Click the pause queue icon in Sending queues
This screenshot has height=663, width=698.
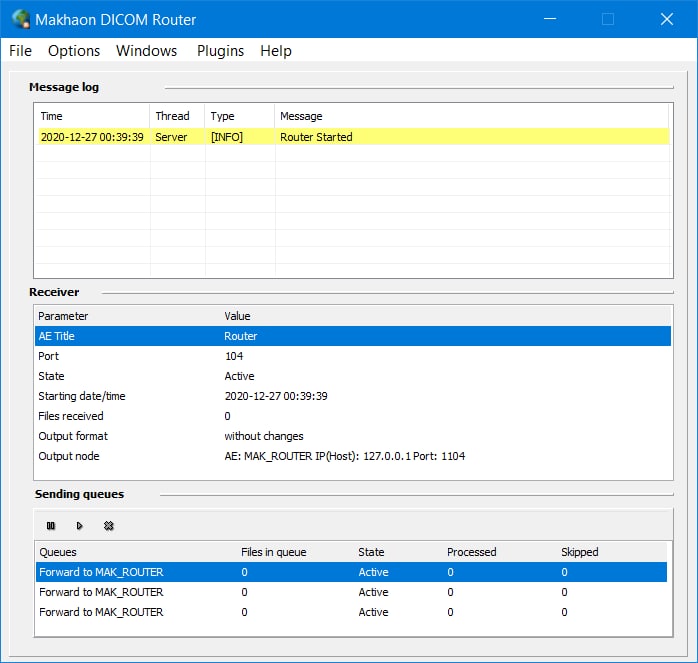click(x=51, y=526)
